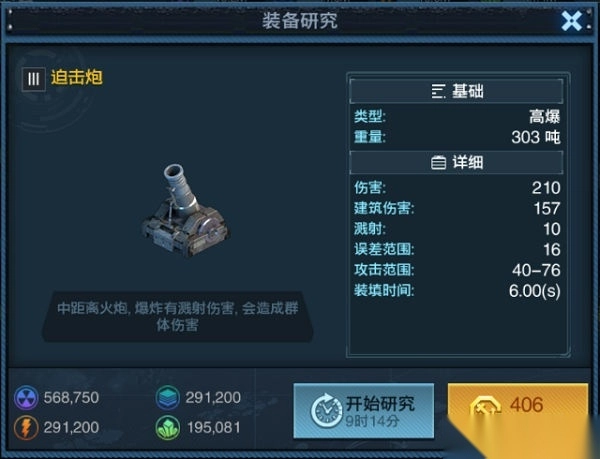600x459 pixels.
Task: Select the 详细 section header
Action: [x=456, y=163]
